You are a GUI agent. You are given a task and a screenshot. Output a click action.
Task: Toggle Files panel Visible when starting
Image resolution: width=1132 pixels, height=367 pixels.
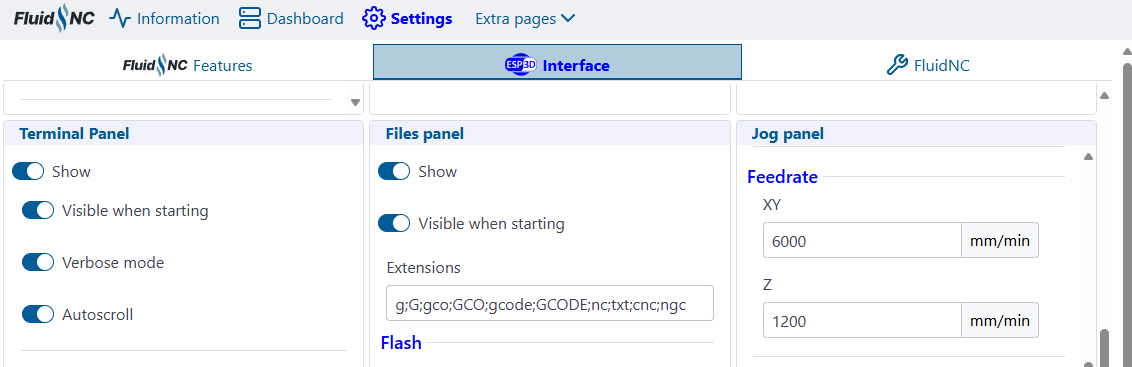point(394,223)
